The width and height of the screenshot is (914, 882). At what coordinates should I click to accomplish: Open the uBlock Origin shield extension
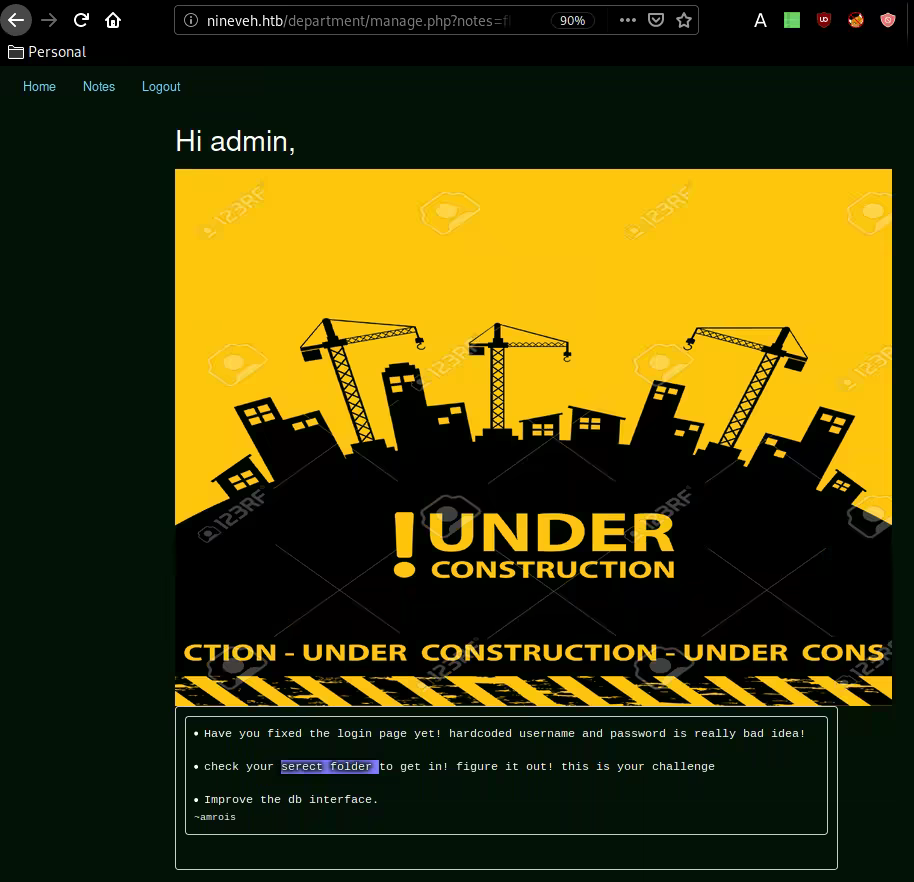pos(824,20)
